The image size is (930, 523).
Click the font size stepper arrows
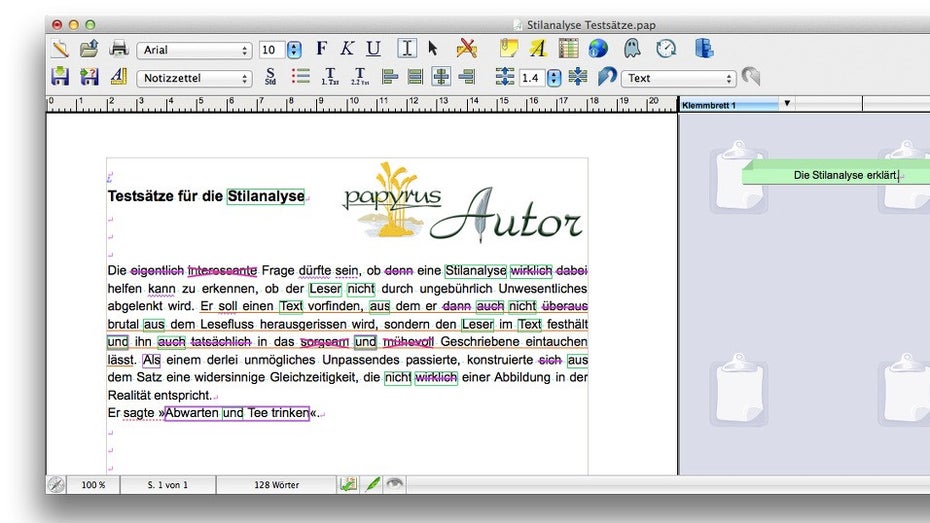pos(294,50)
